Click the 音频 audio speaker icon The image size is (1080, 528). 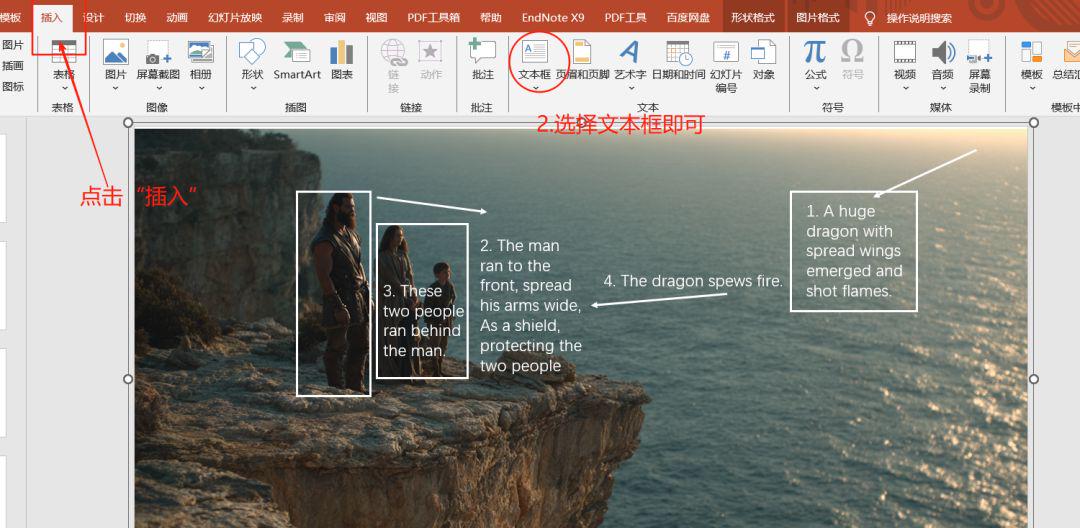pos(943,52)
